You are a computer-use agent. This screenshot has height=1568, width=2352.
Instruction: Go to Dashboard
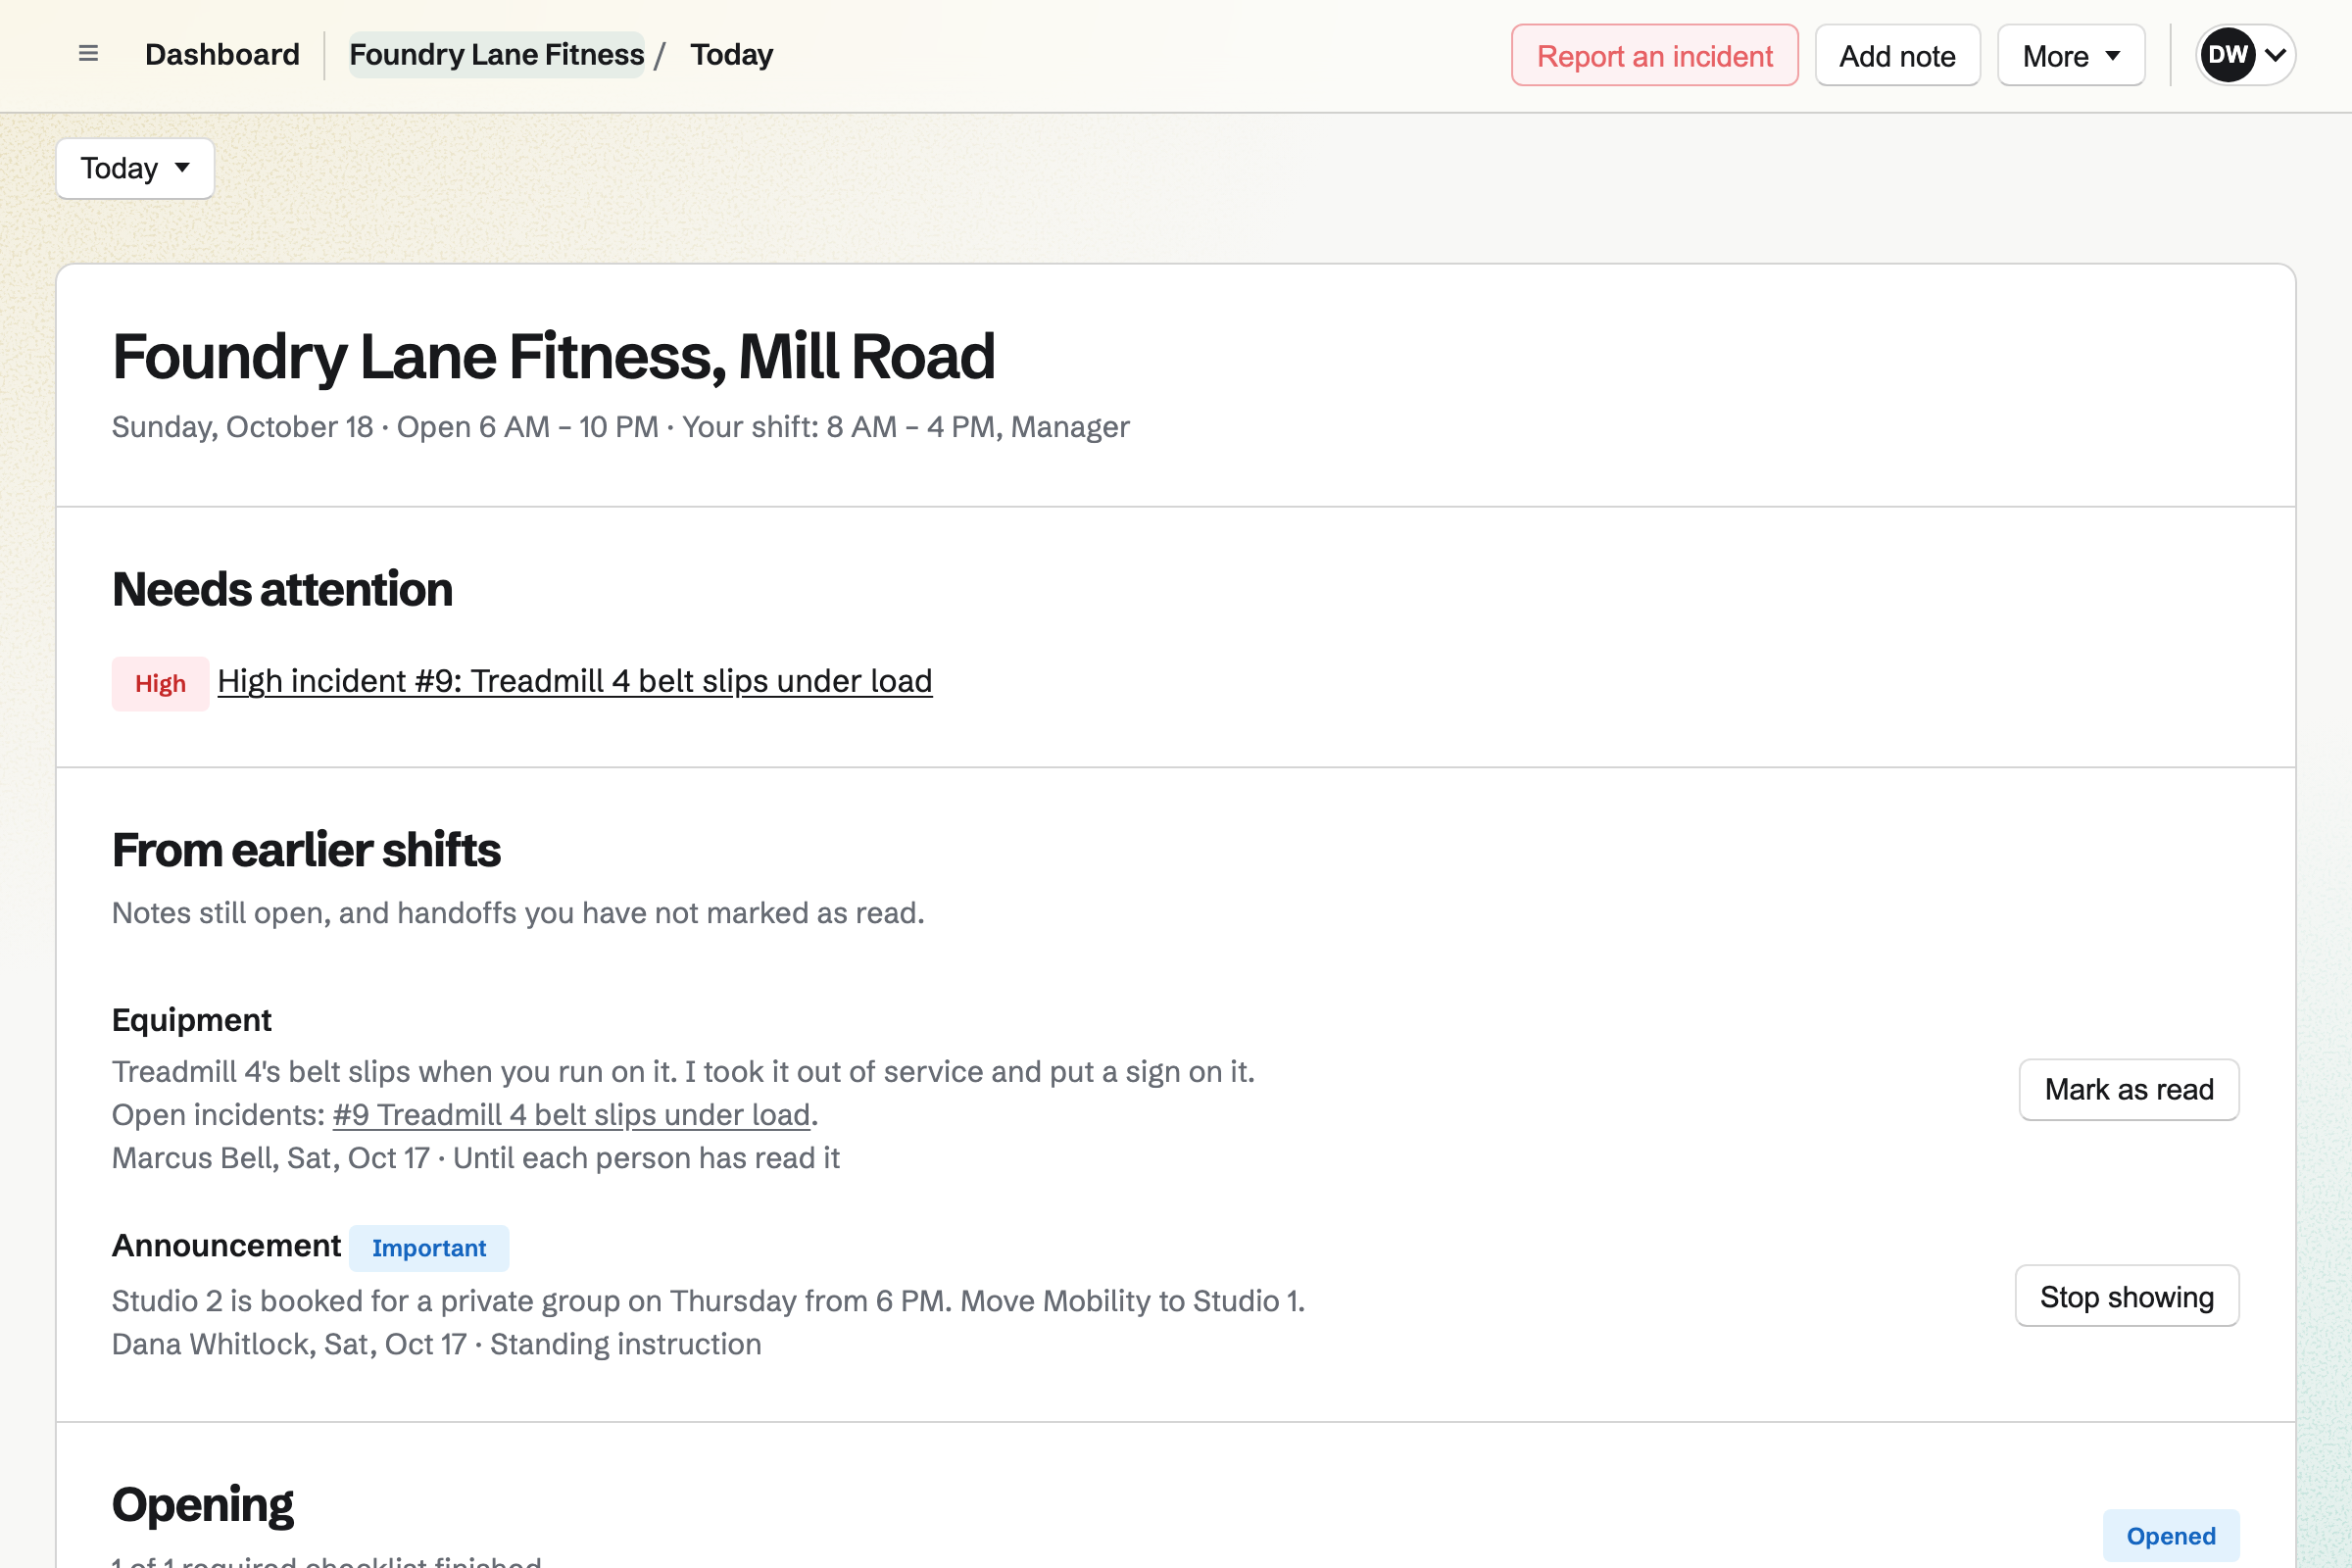(x=222, y=54)
